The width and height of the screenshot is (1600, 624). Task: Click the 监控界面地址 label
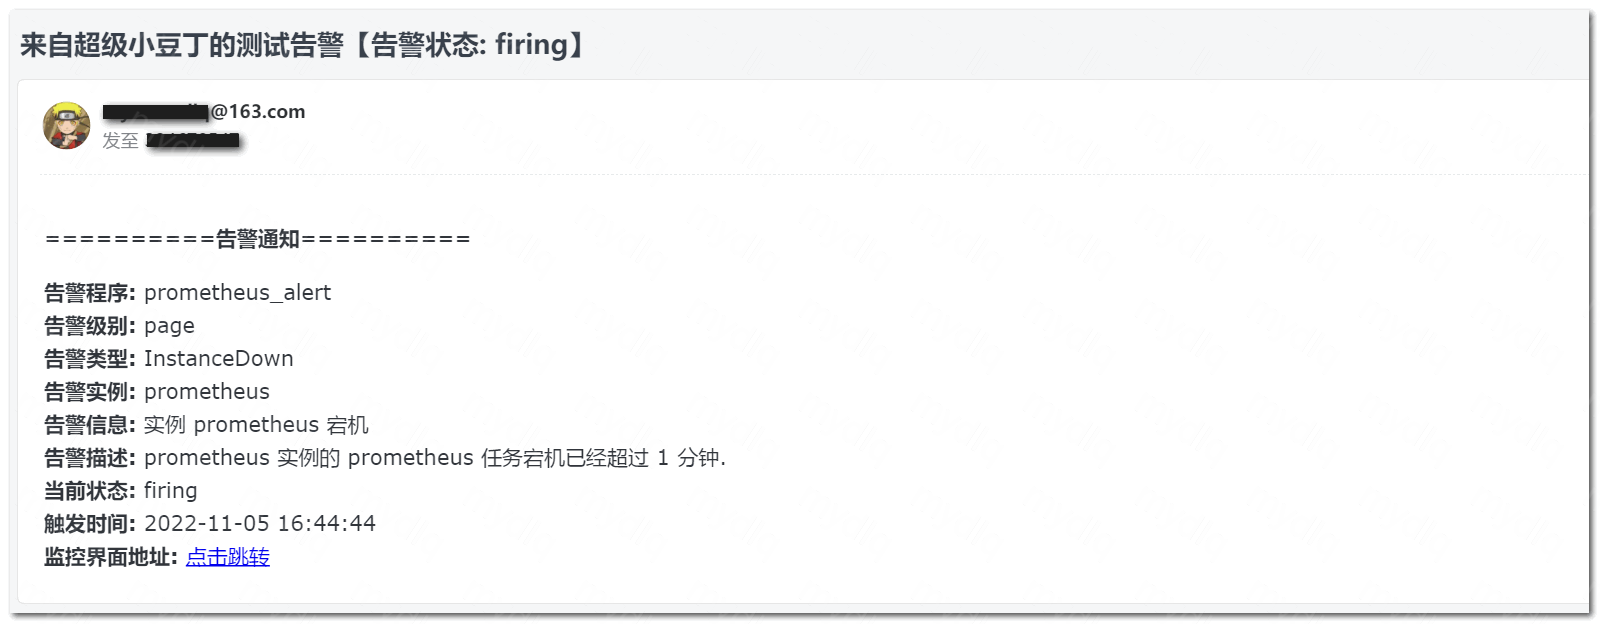[x=110, y=557]
